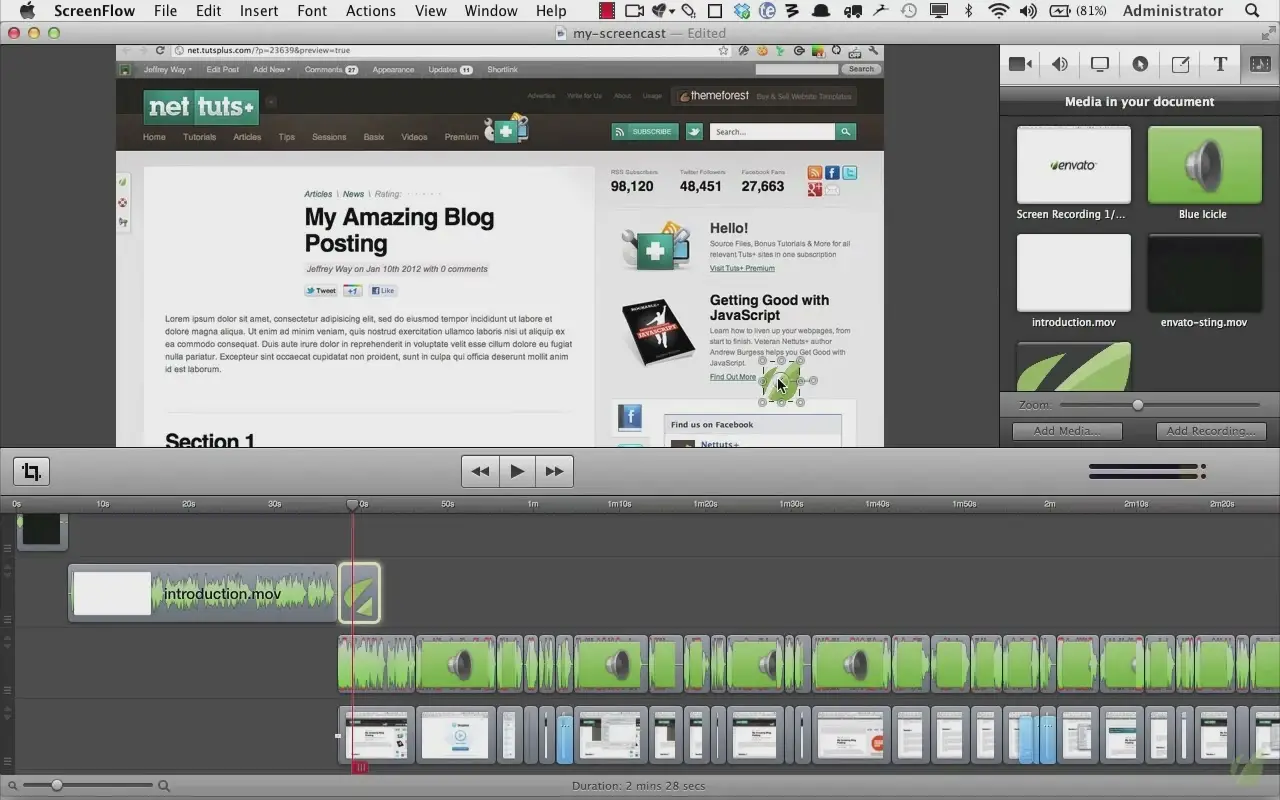Click the Nettuts Search field in preview
The image size is (1280, 800).
772,132
